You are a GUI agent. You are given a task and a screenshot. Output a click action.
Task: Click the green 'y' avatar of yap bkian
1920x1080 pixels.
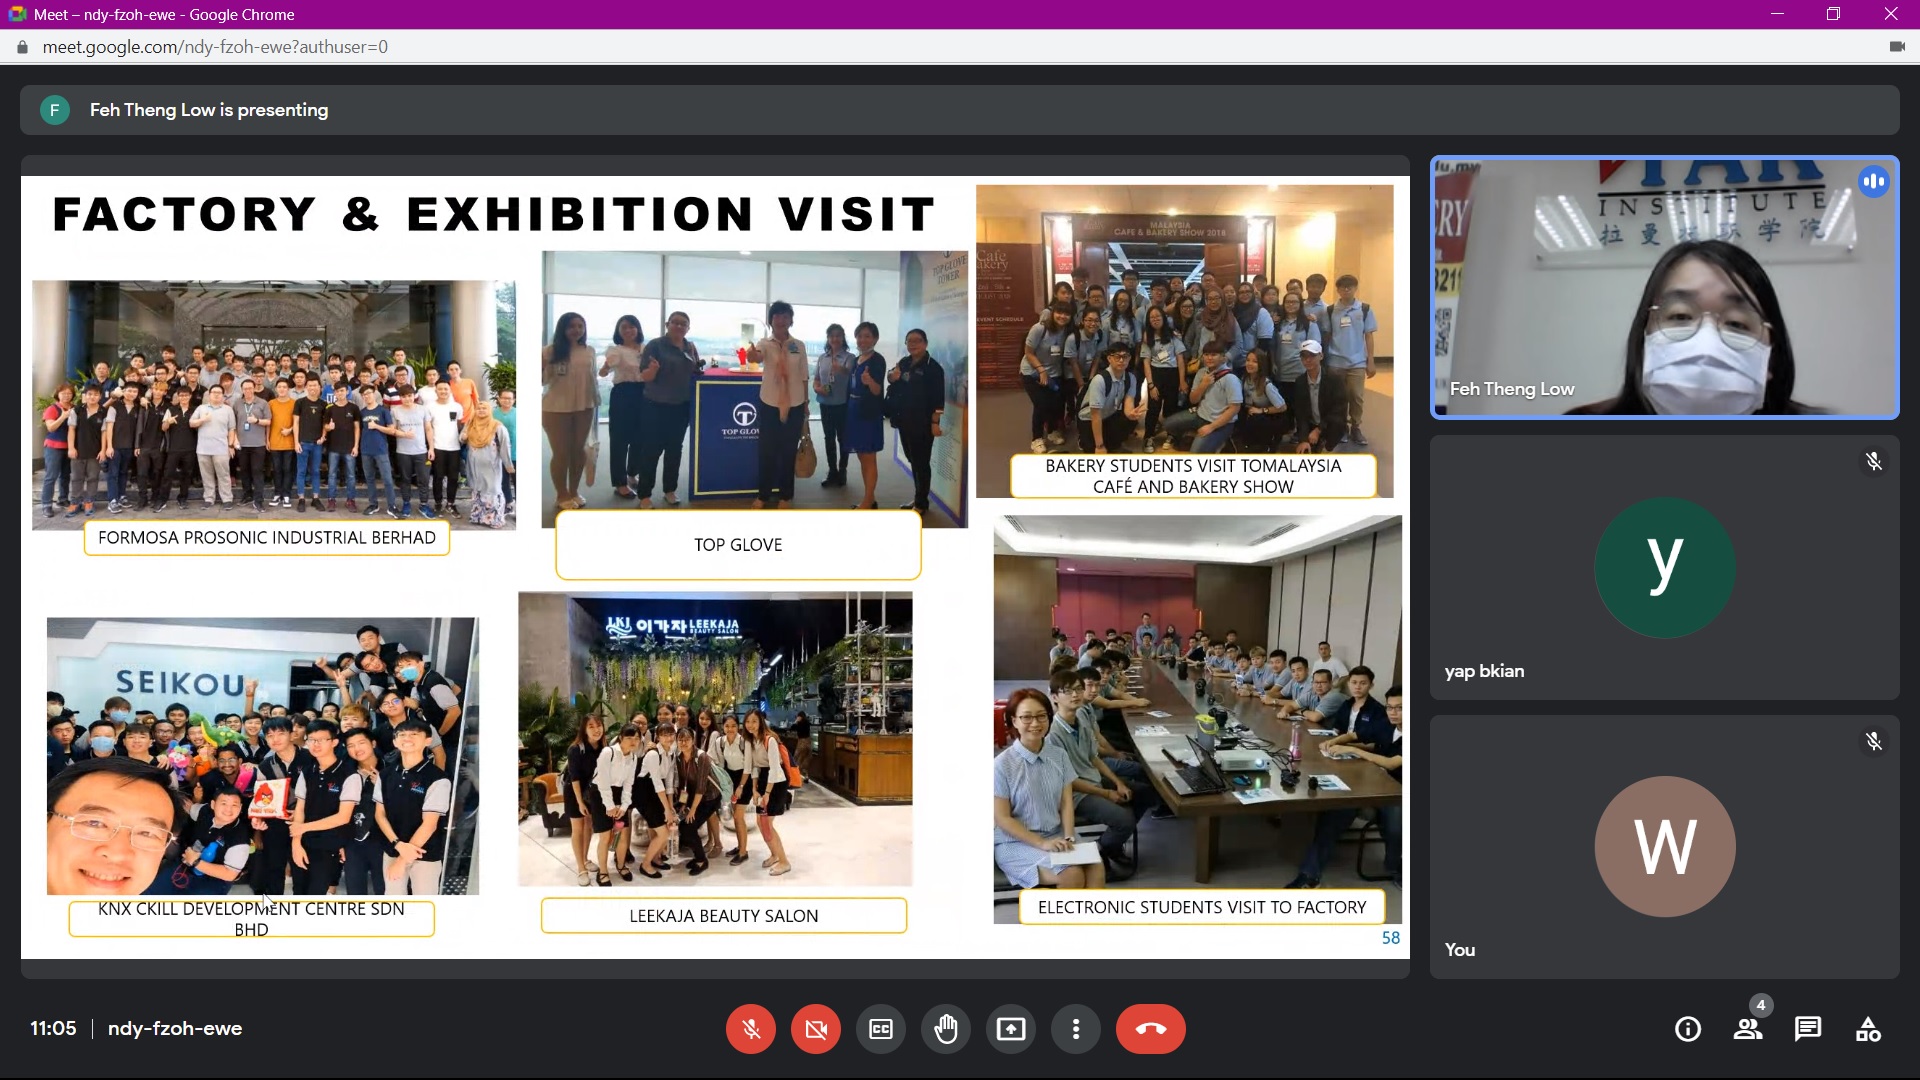[1665, 567]
